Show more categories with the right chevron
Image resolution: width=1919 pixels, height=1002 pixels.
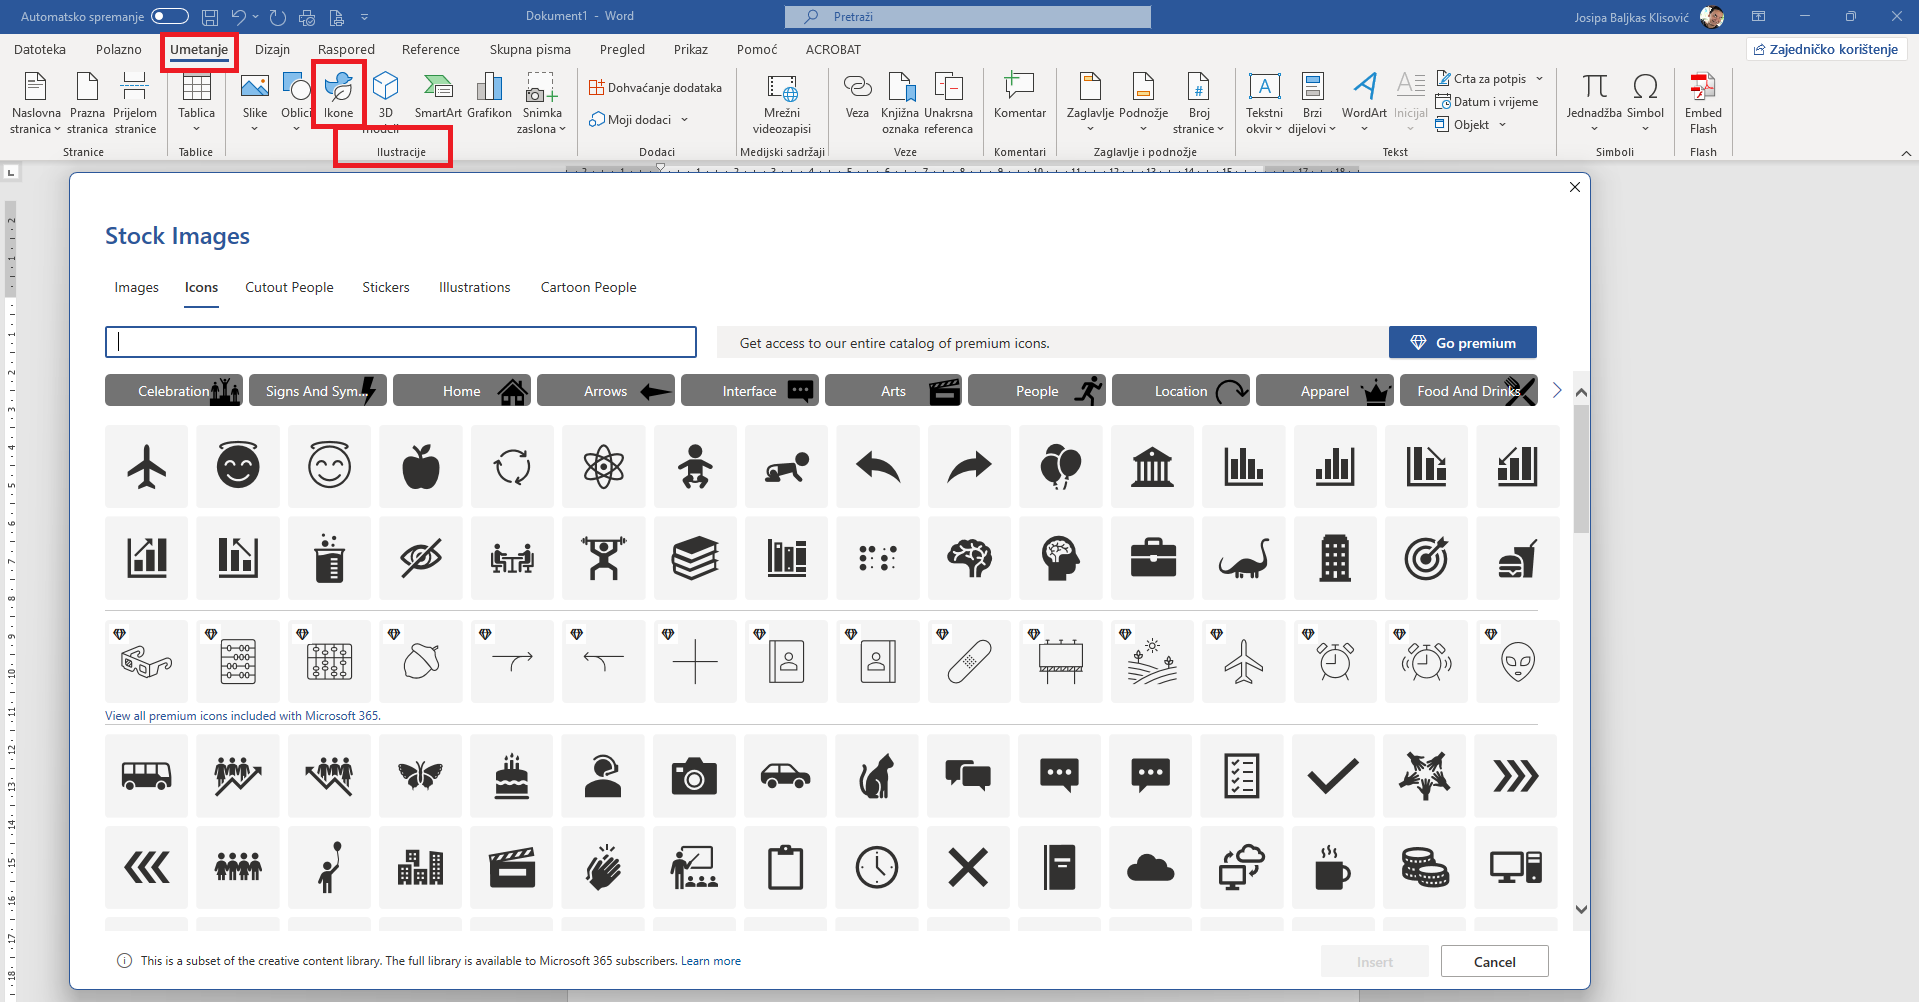tap(1556, 391)
